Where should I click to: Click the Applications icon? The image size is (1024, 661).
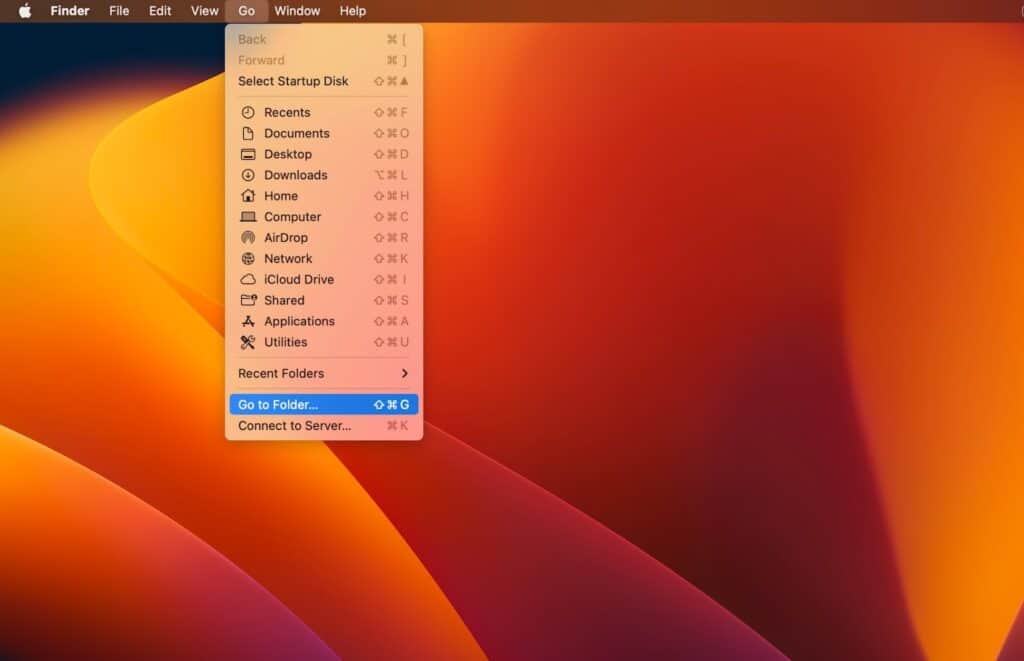pyautogui.click(x=248, y=321)
